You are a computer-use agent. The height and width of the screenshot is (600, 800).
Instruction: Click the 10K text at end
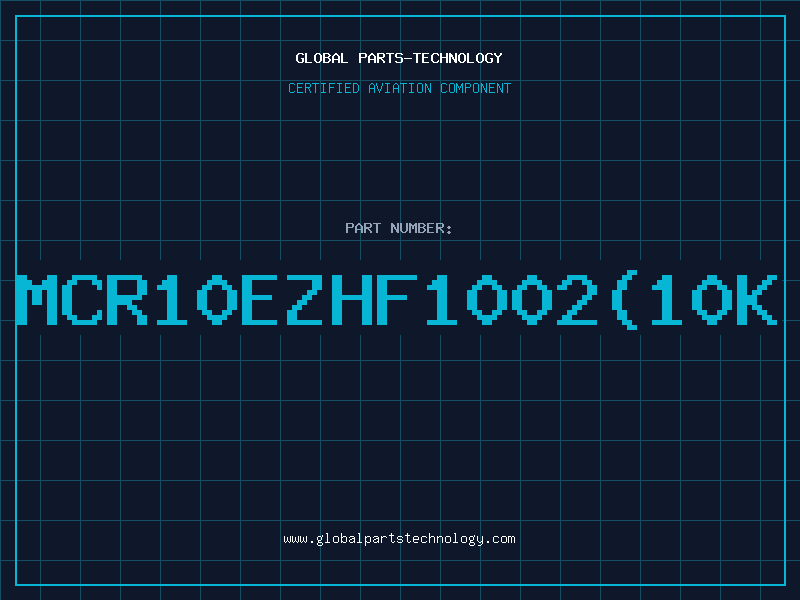714,300
